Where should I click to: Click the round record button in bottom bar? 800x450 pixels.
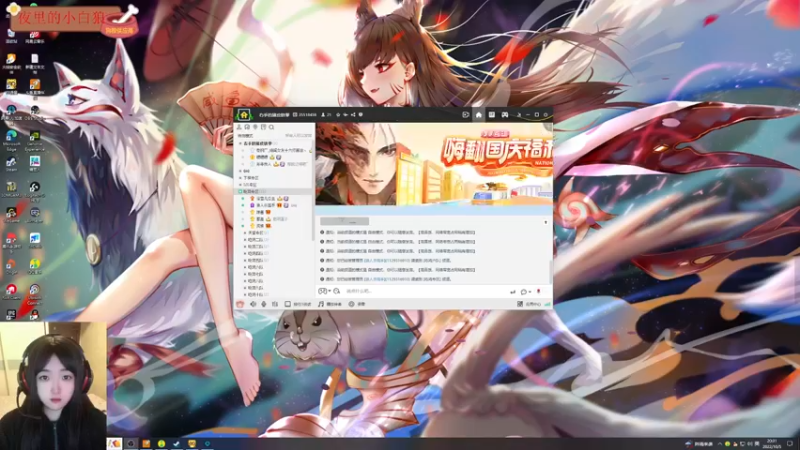(357, 304)
